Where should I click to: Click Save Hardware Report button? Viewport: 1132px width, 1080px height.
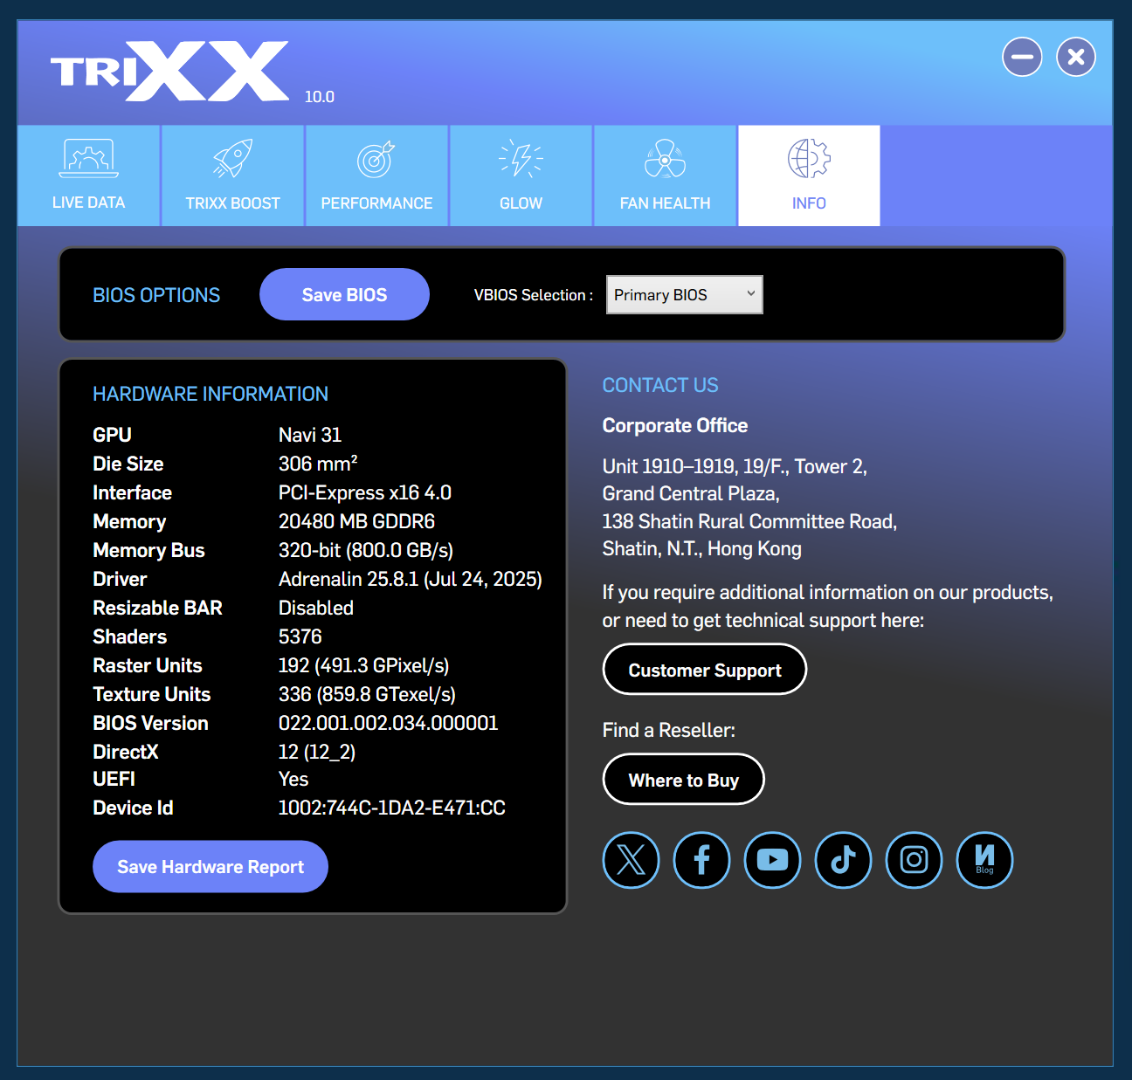(x=210, y=866)
